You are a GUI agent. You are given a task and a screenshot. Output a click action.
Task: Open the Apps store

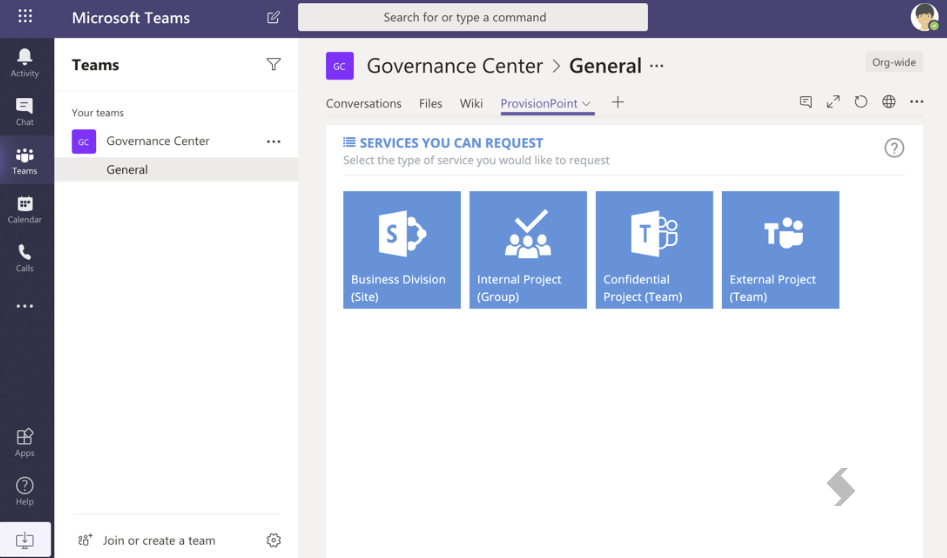coord(25,442)
